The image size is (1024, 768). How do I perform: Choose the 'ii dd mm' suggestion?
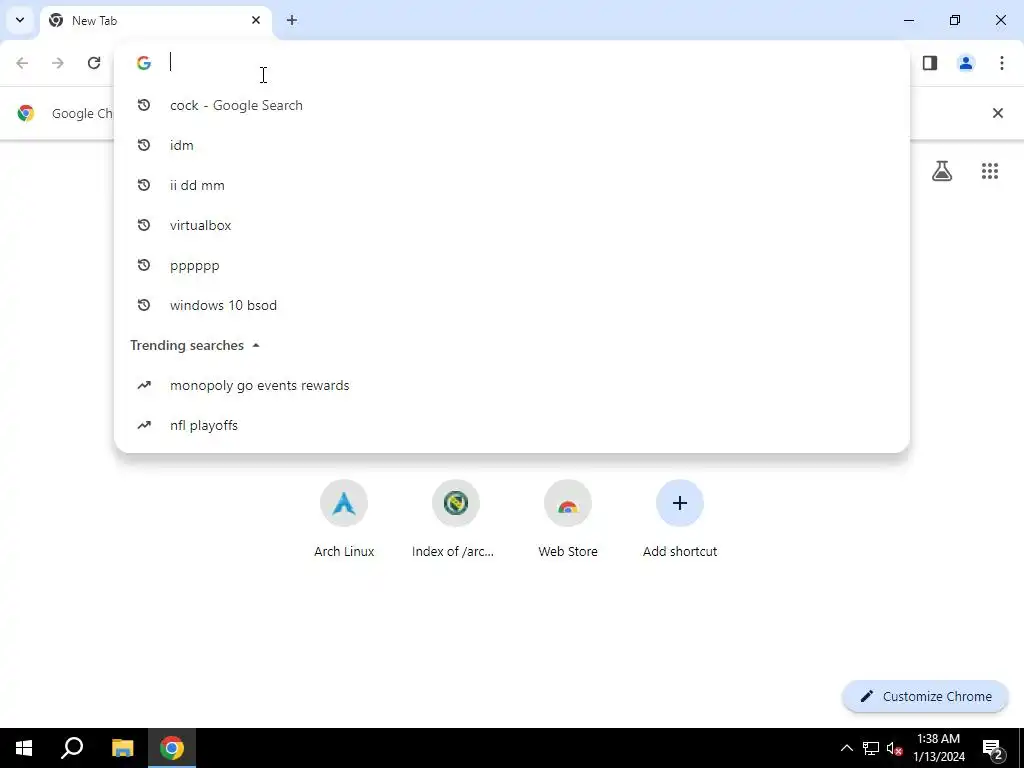[x=511, y=185]
